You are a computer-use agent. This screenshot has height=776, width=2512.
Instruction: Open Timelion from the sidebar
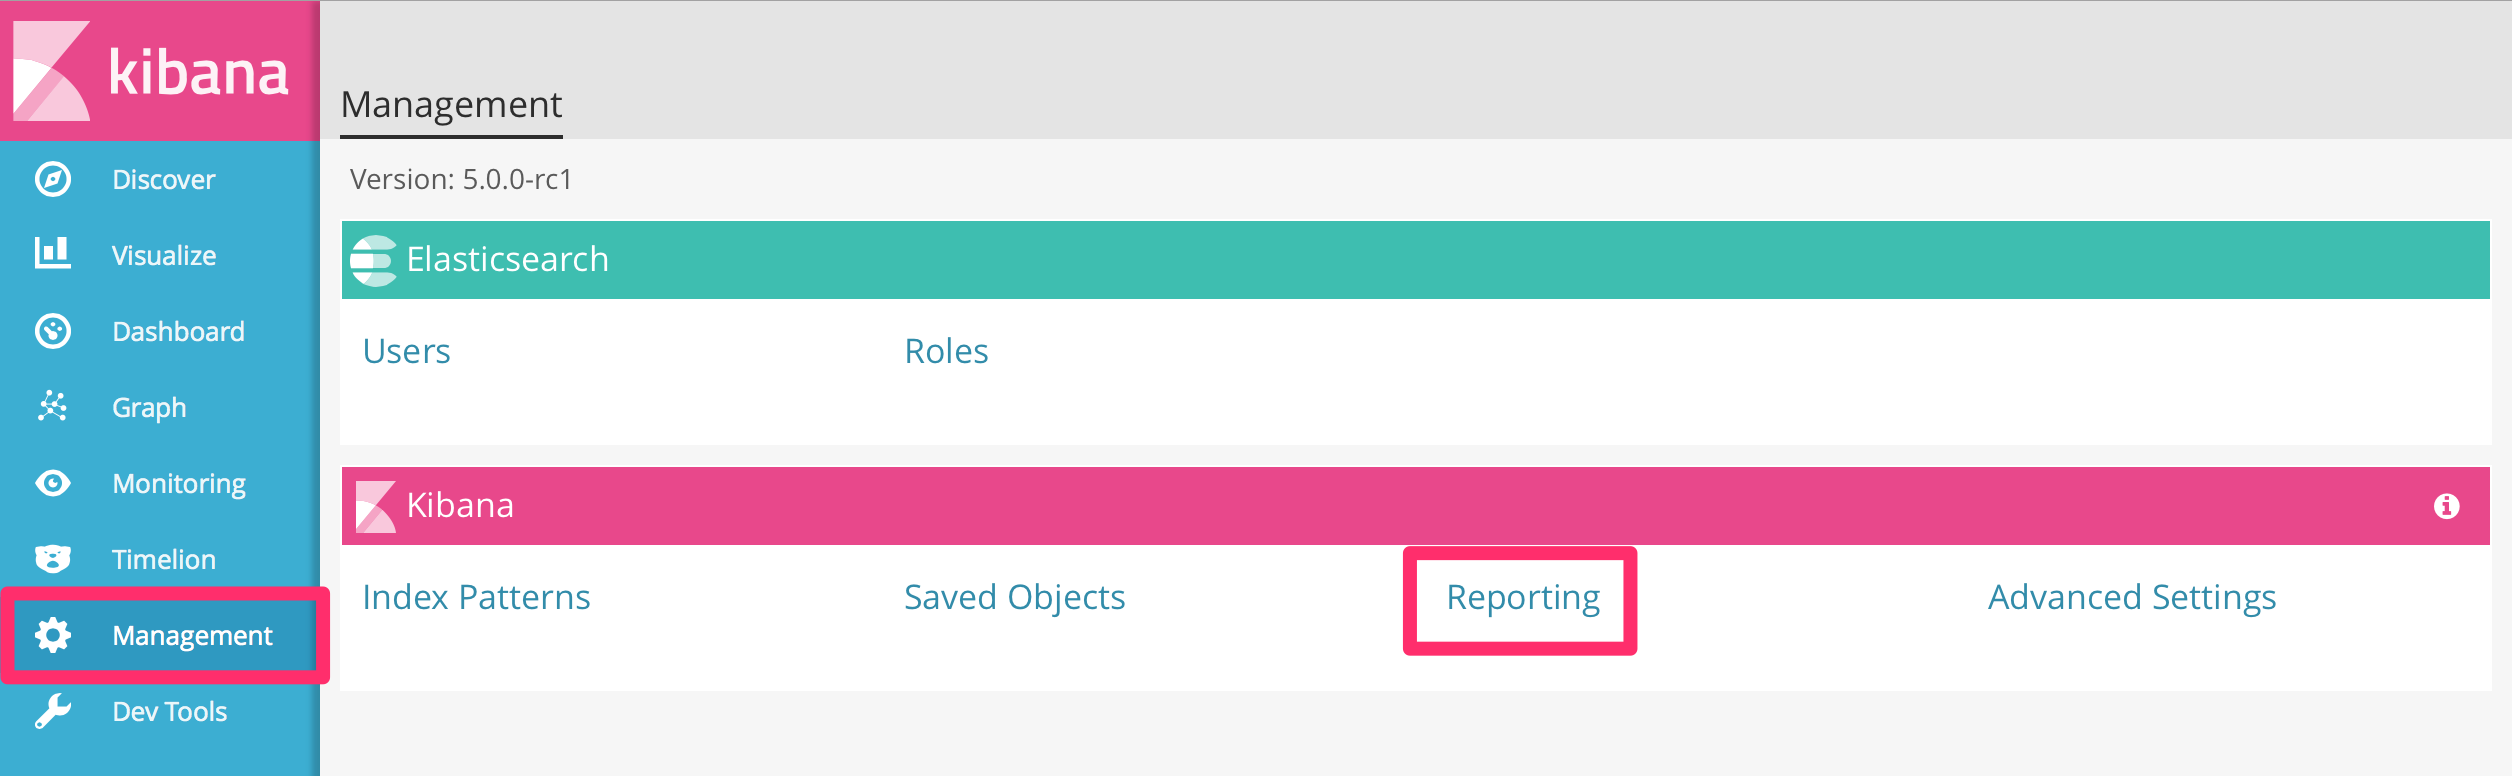pos(162,559)
